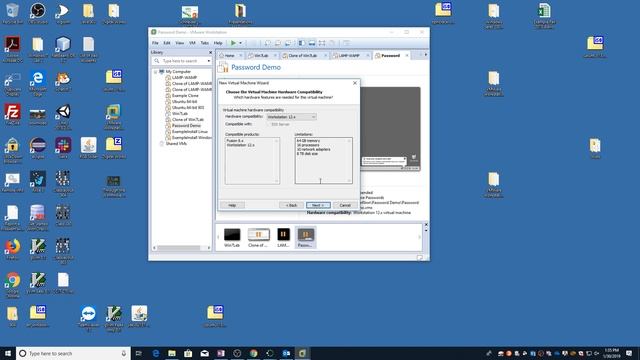Toggle the ESX Server checkbox

(269, 124)
